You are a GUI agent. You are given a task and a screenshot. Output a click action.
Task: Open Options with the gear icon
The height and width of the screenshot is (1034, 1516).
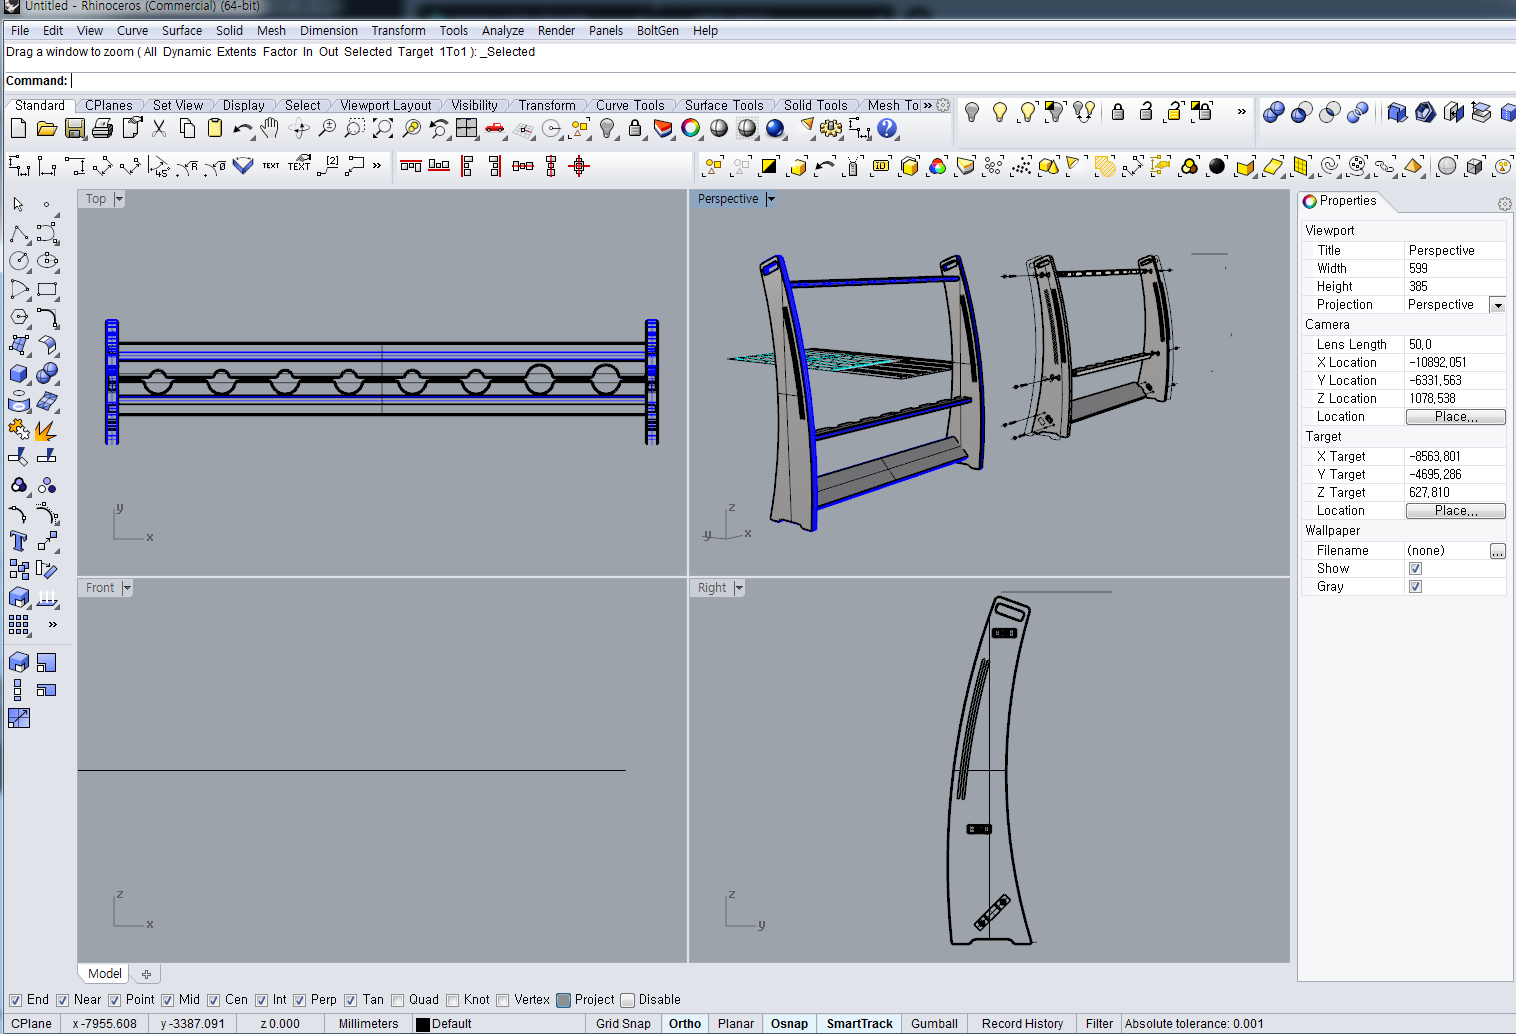click(x=831, y=128)
